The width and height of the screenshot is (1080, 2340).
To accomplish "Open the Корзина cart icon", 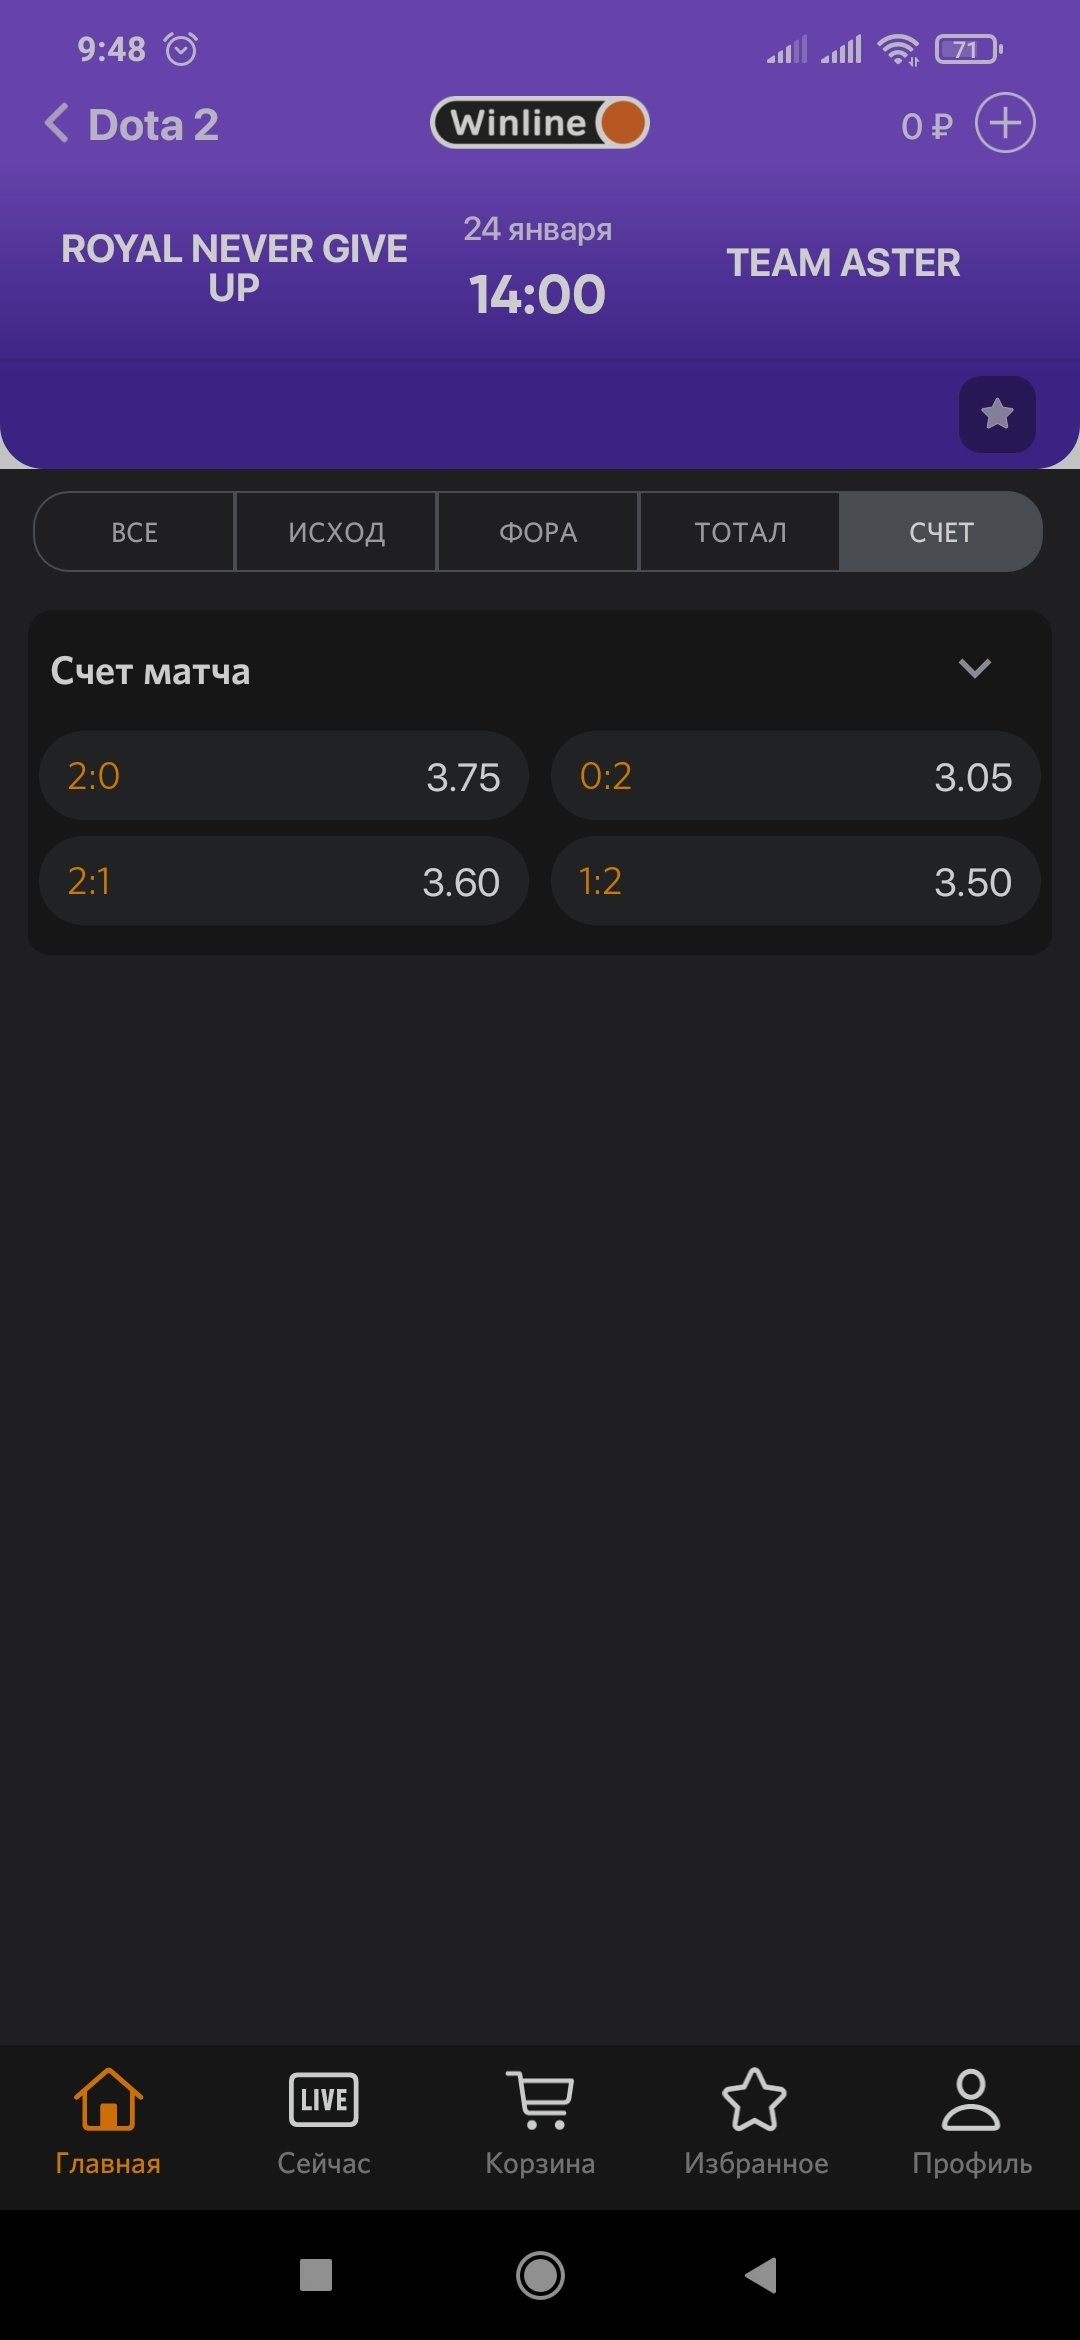I will 540,2120.
